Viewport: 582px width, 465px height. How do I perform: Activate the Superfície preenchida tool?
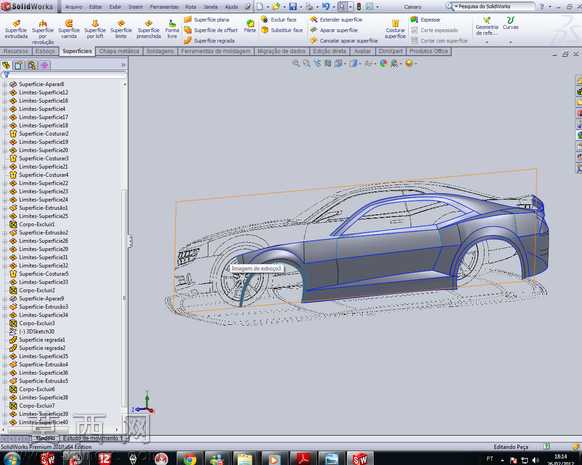coord(148,30)
